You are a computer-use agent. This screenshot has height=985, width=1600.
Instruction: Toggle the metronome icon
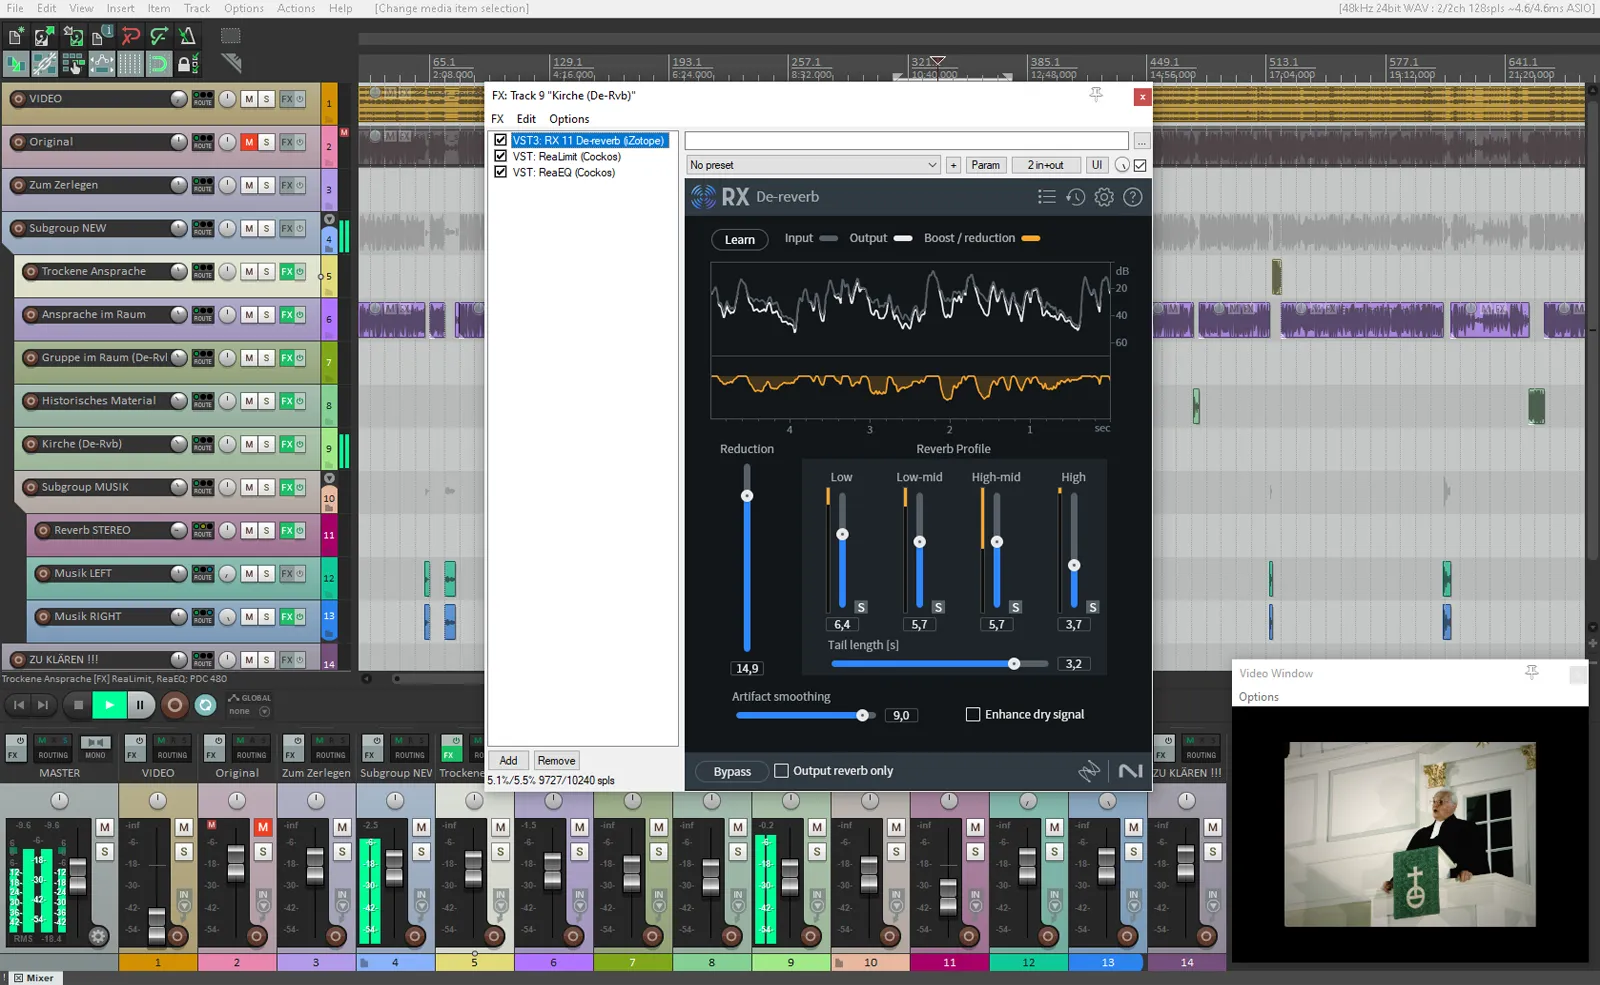[187, 37]
